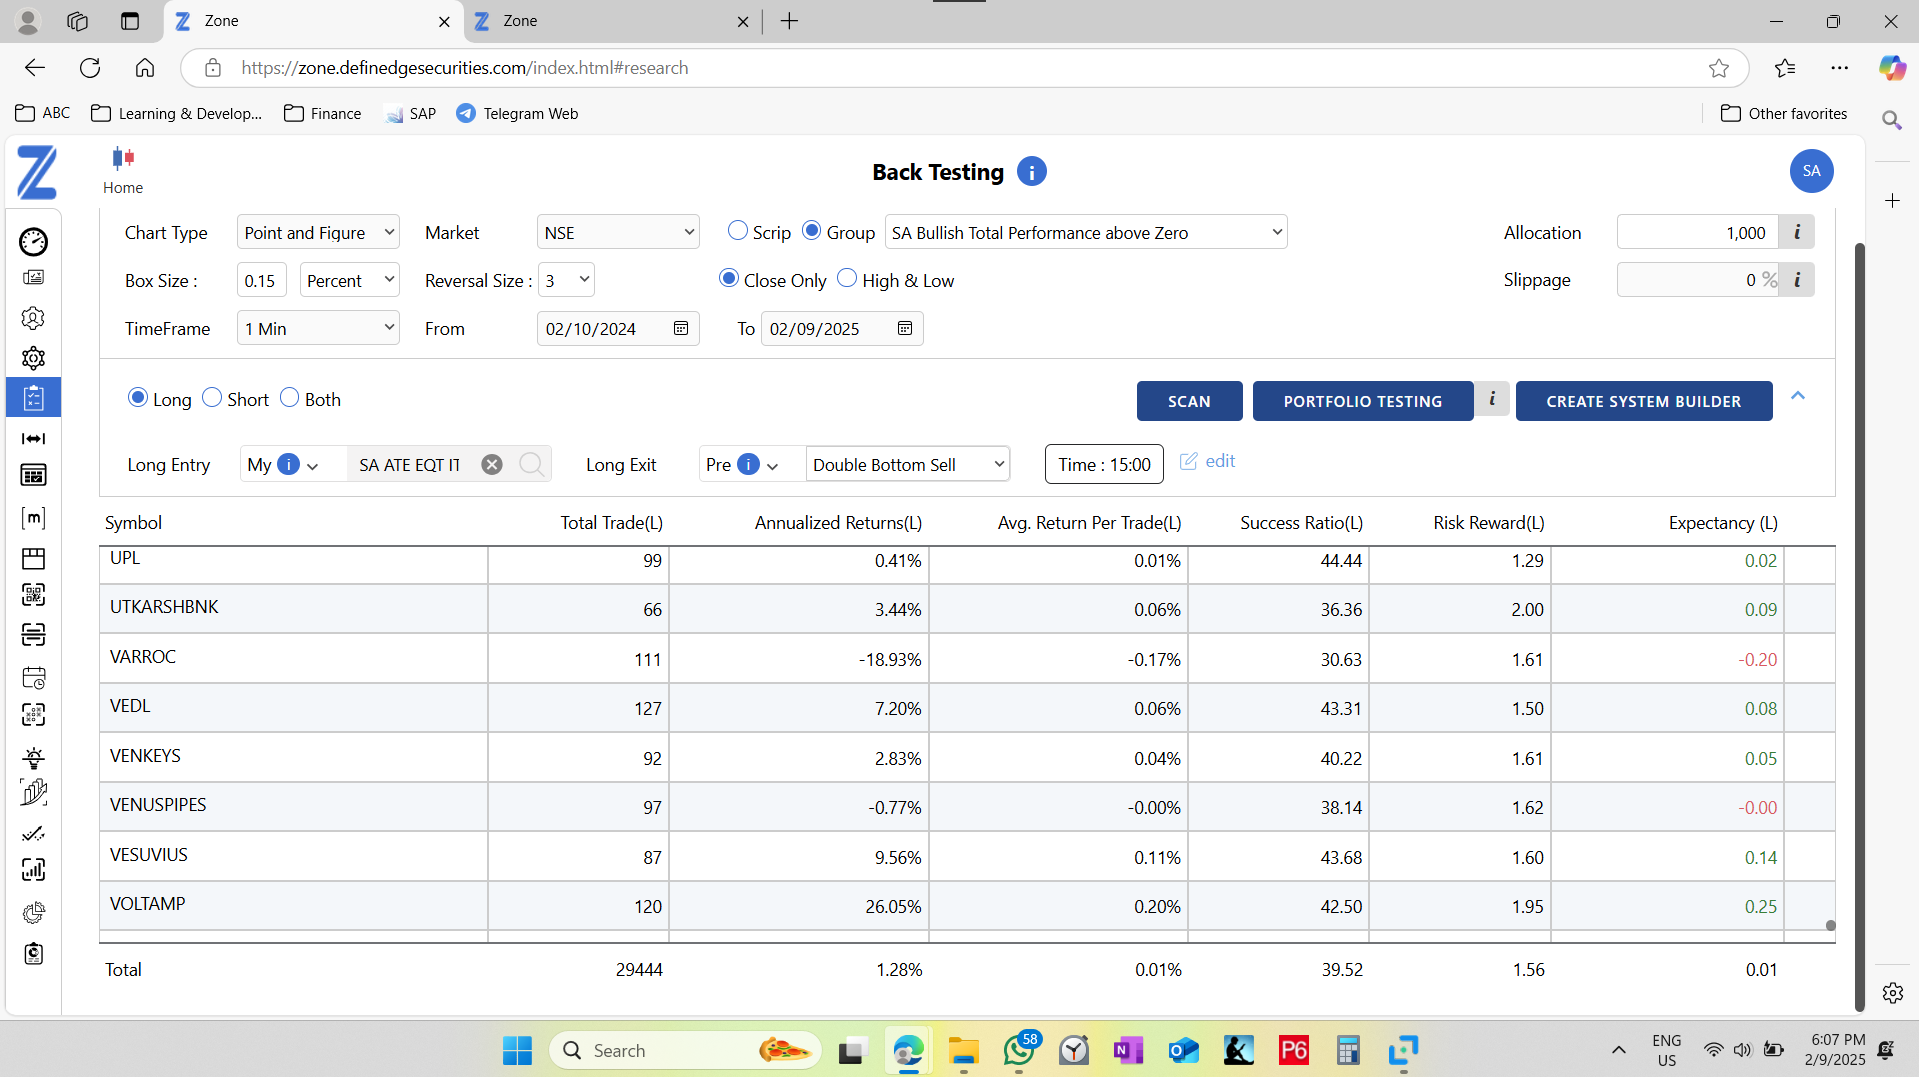Viewport: 1919px width, 1077px height.
Task: Select the Group radio button
Action: point(811,230)
